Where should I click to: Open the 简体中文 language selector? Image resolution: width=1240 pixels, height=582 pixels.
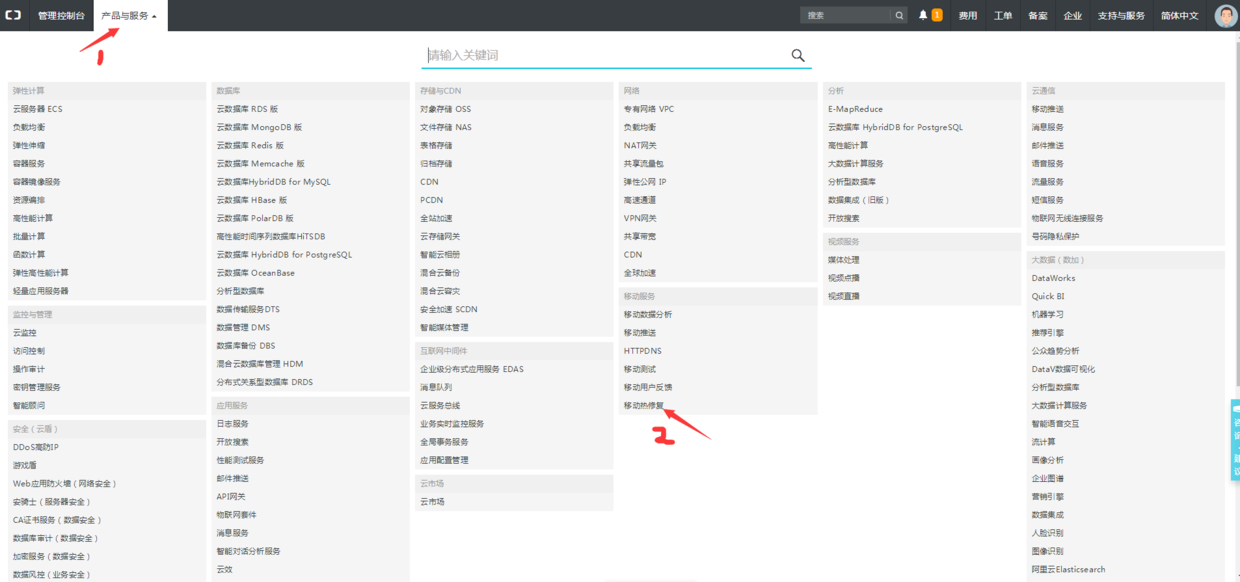pos(1179,16)
